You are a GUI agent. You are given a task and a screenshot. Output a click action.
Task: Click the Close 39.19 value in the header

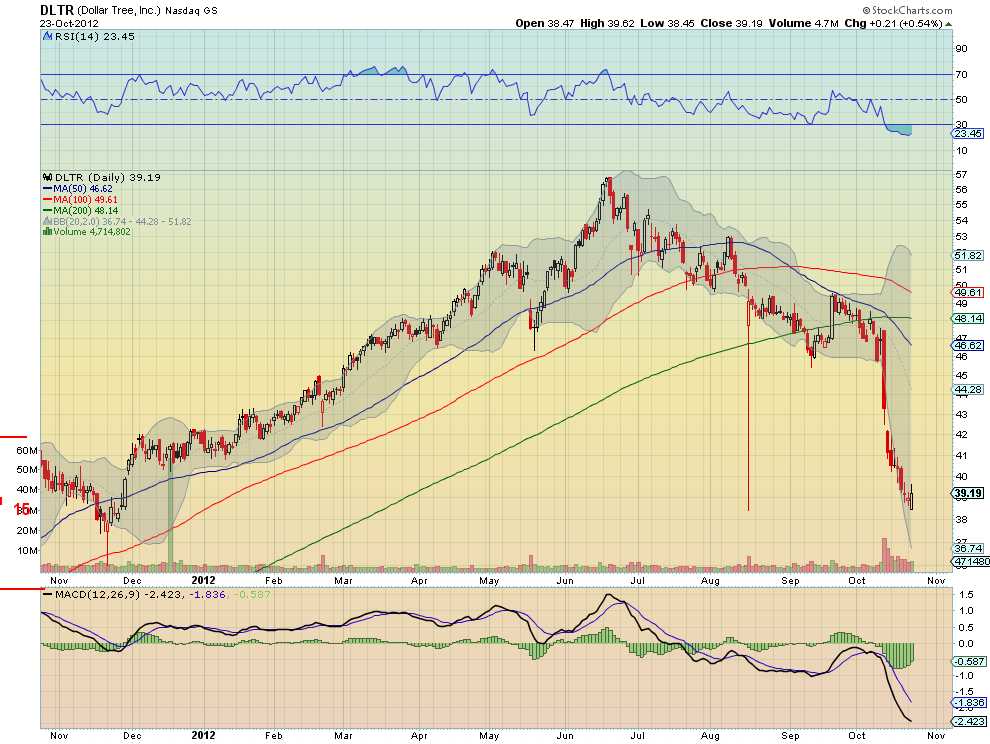point(731,23)
